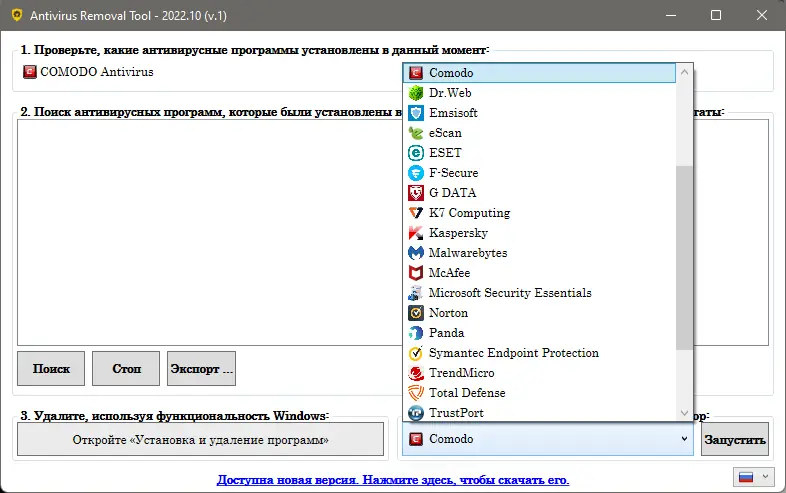
Task: Open the Comodo uninstaller combo box arrow
Action: click(x=684, y=439)
